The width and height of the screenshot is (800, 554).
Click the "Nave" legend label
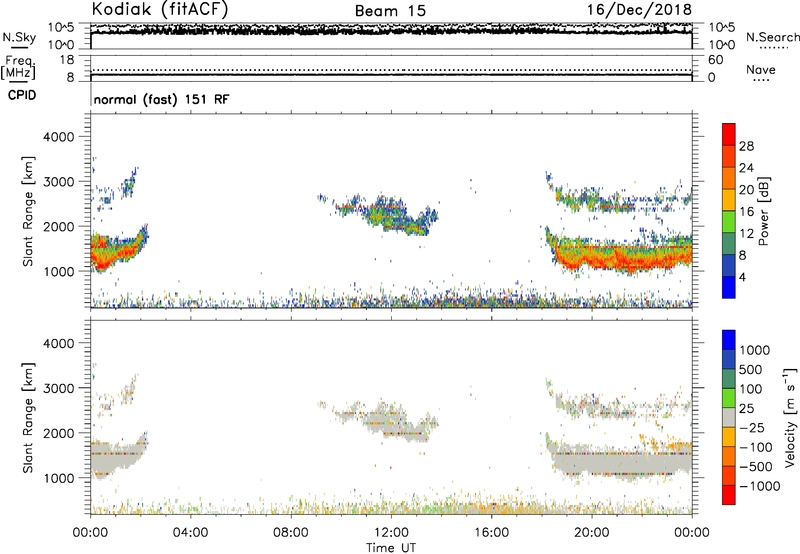click(x=761, y=69)
